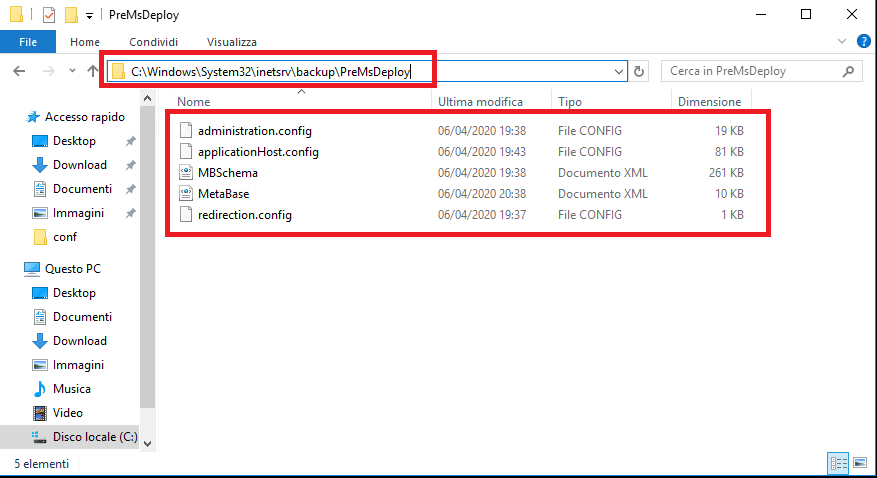Open the Musica folder

tap(72, 389)
